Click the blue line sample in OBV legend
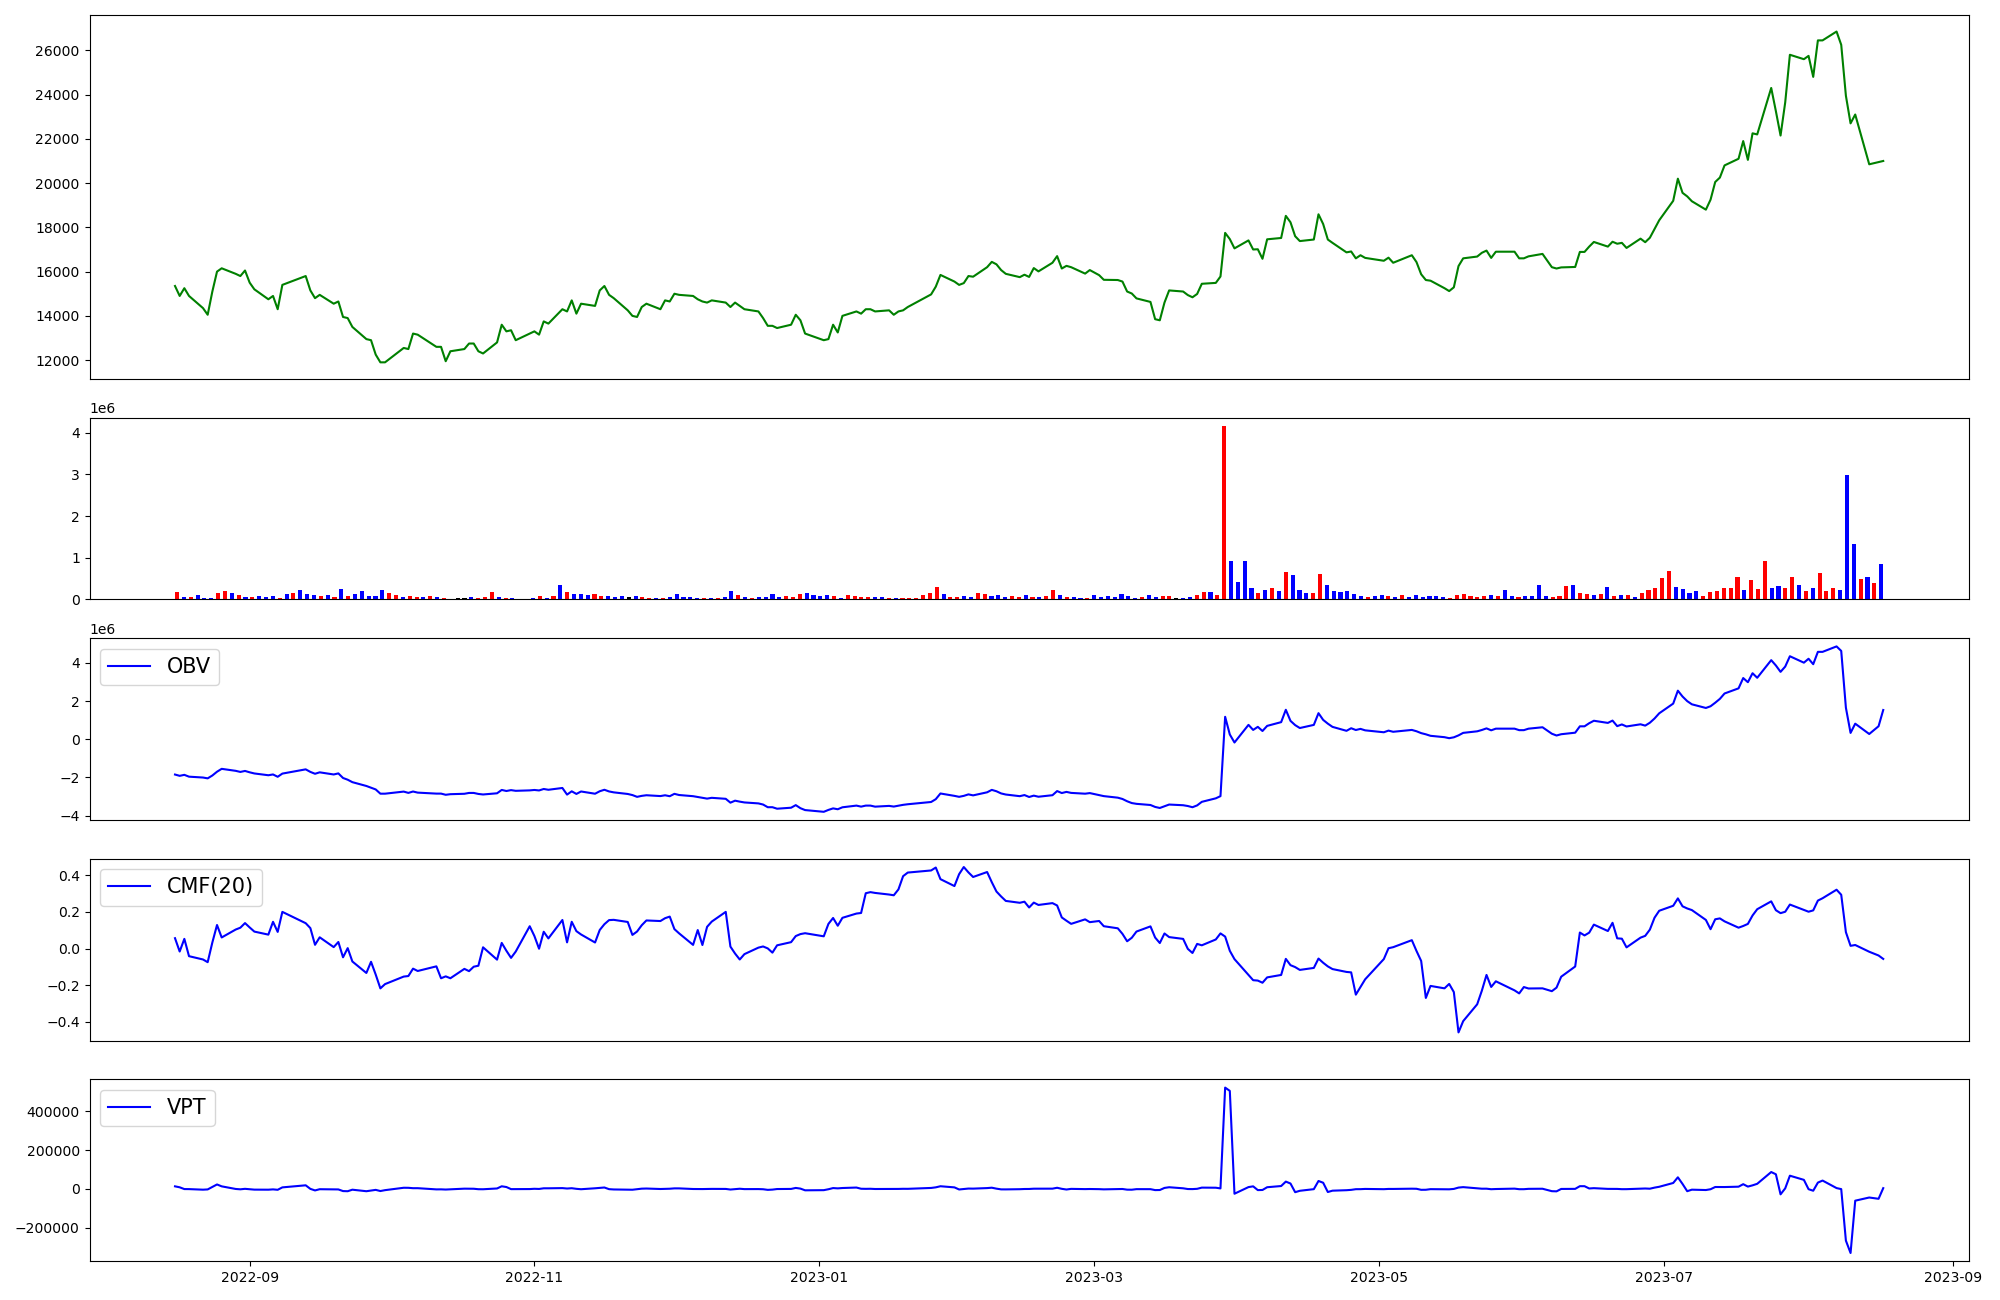 129,667
